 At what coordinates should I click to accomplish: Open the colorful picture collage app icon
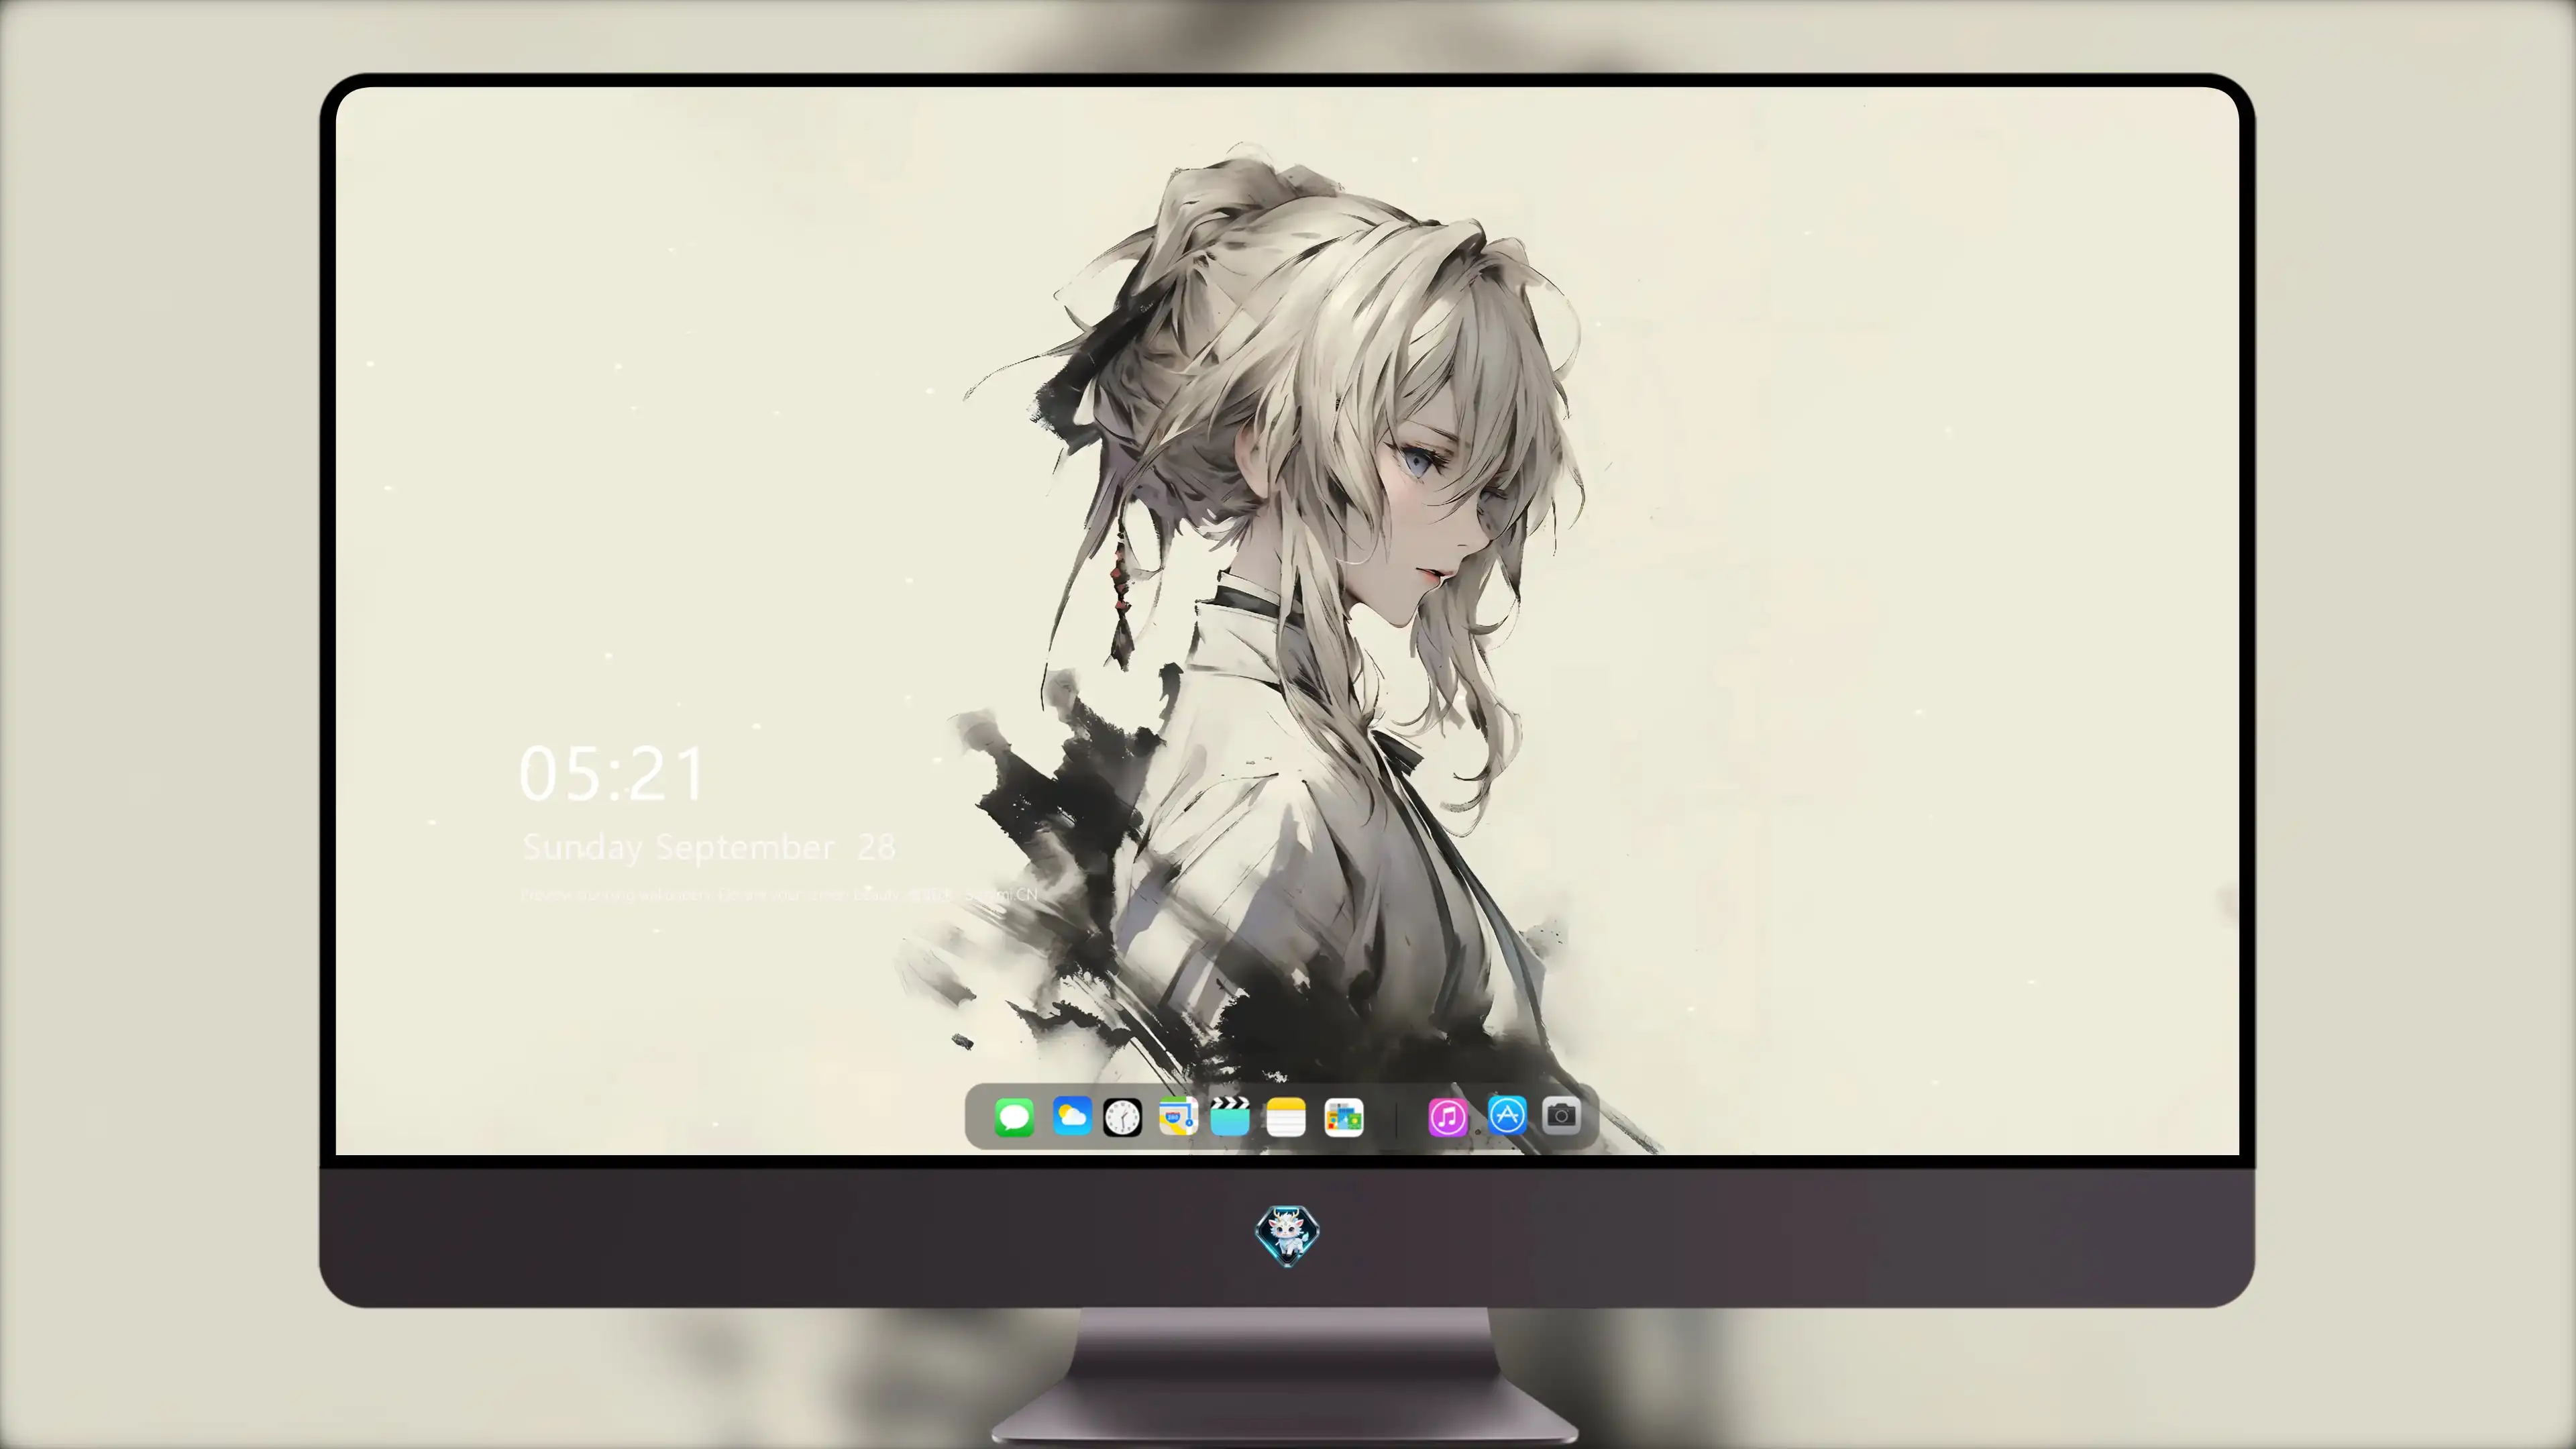point(1343,1117)
